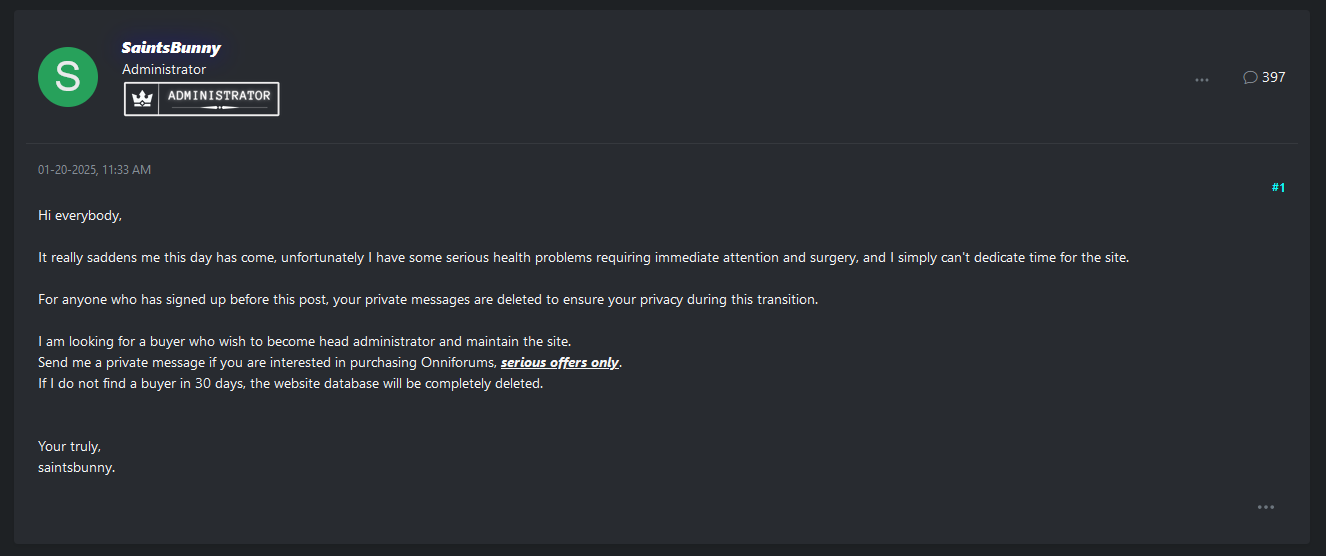This screenshot has height=556, width=1326.
Task: Open the three-dot menu in post header
Action: pyautogui.click(x=1202, y=79)
